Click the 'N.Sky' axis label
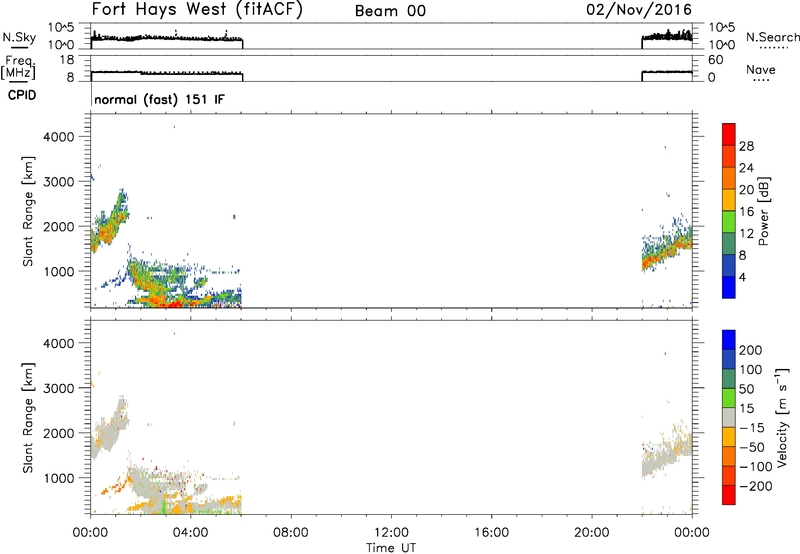Image resolution: width=800 pixels, height=554 pixels. 19,37
